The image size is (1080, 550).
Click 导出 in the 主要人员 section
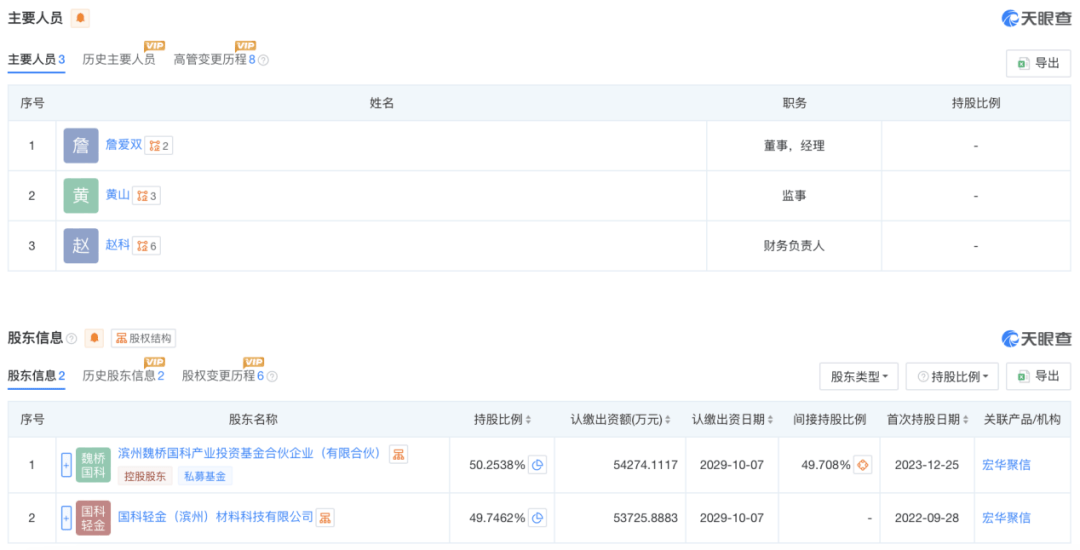[x=1038, y=63]
